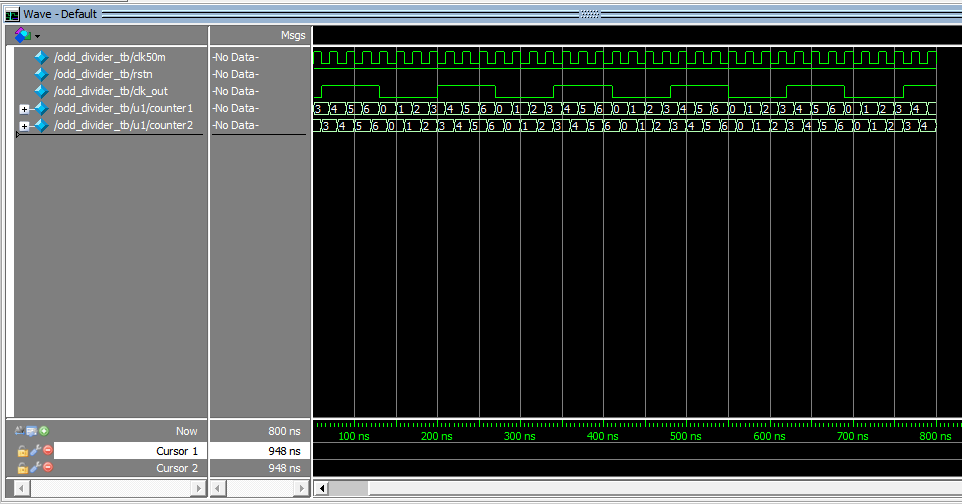Click the green insert cursor icon
This screenshot has width=962, height=504.
coord(44,431)
